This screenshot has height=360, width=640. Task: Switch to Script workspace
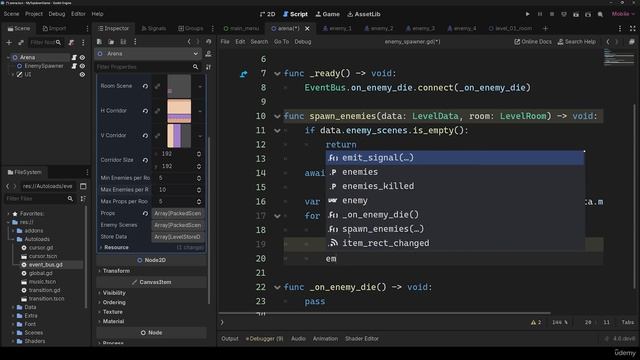[296, 14]
